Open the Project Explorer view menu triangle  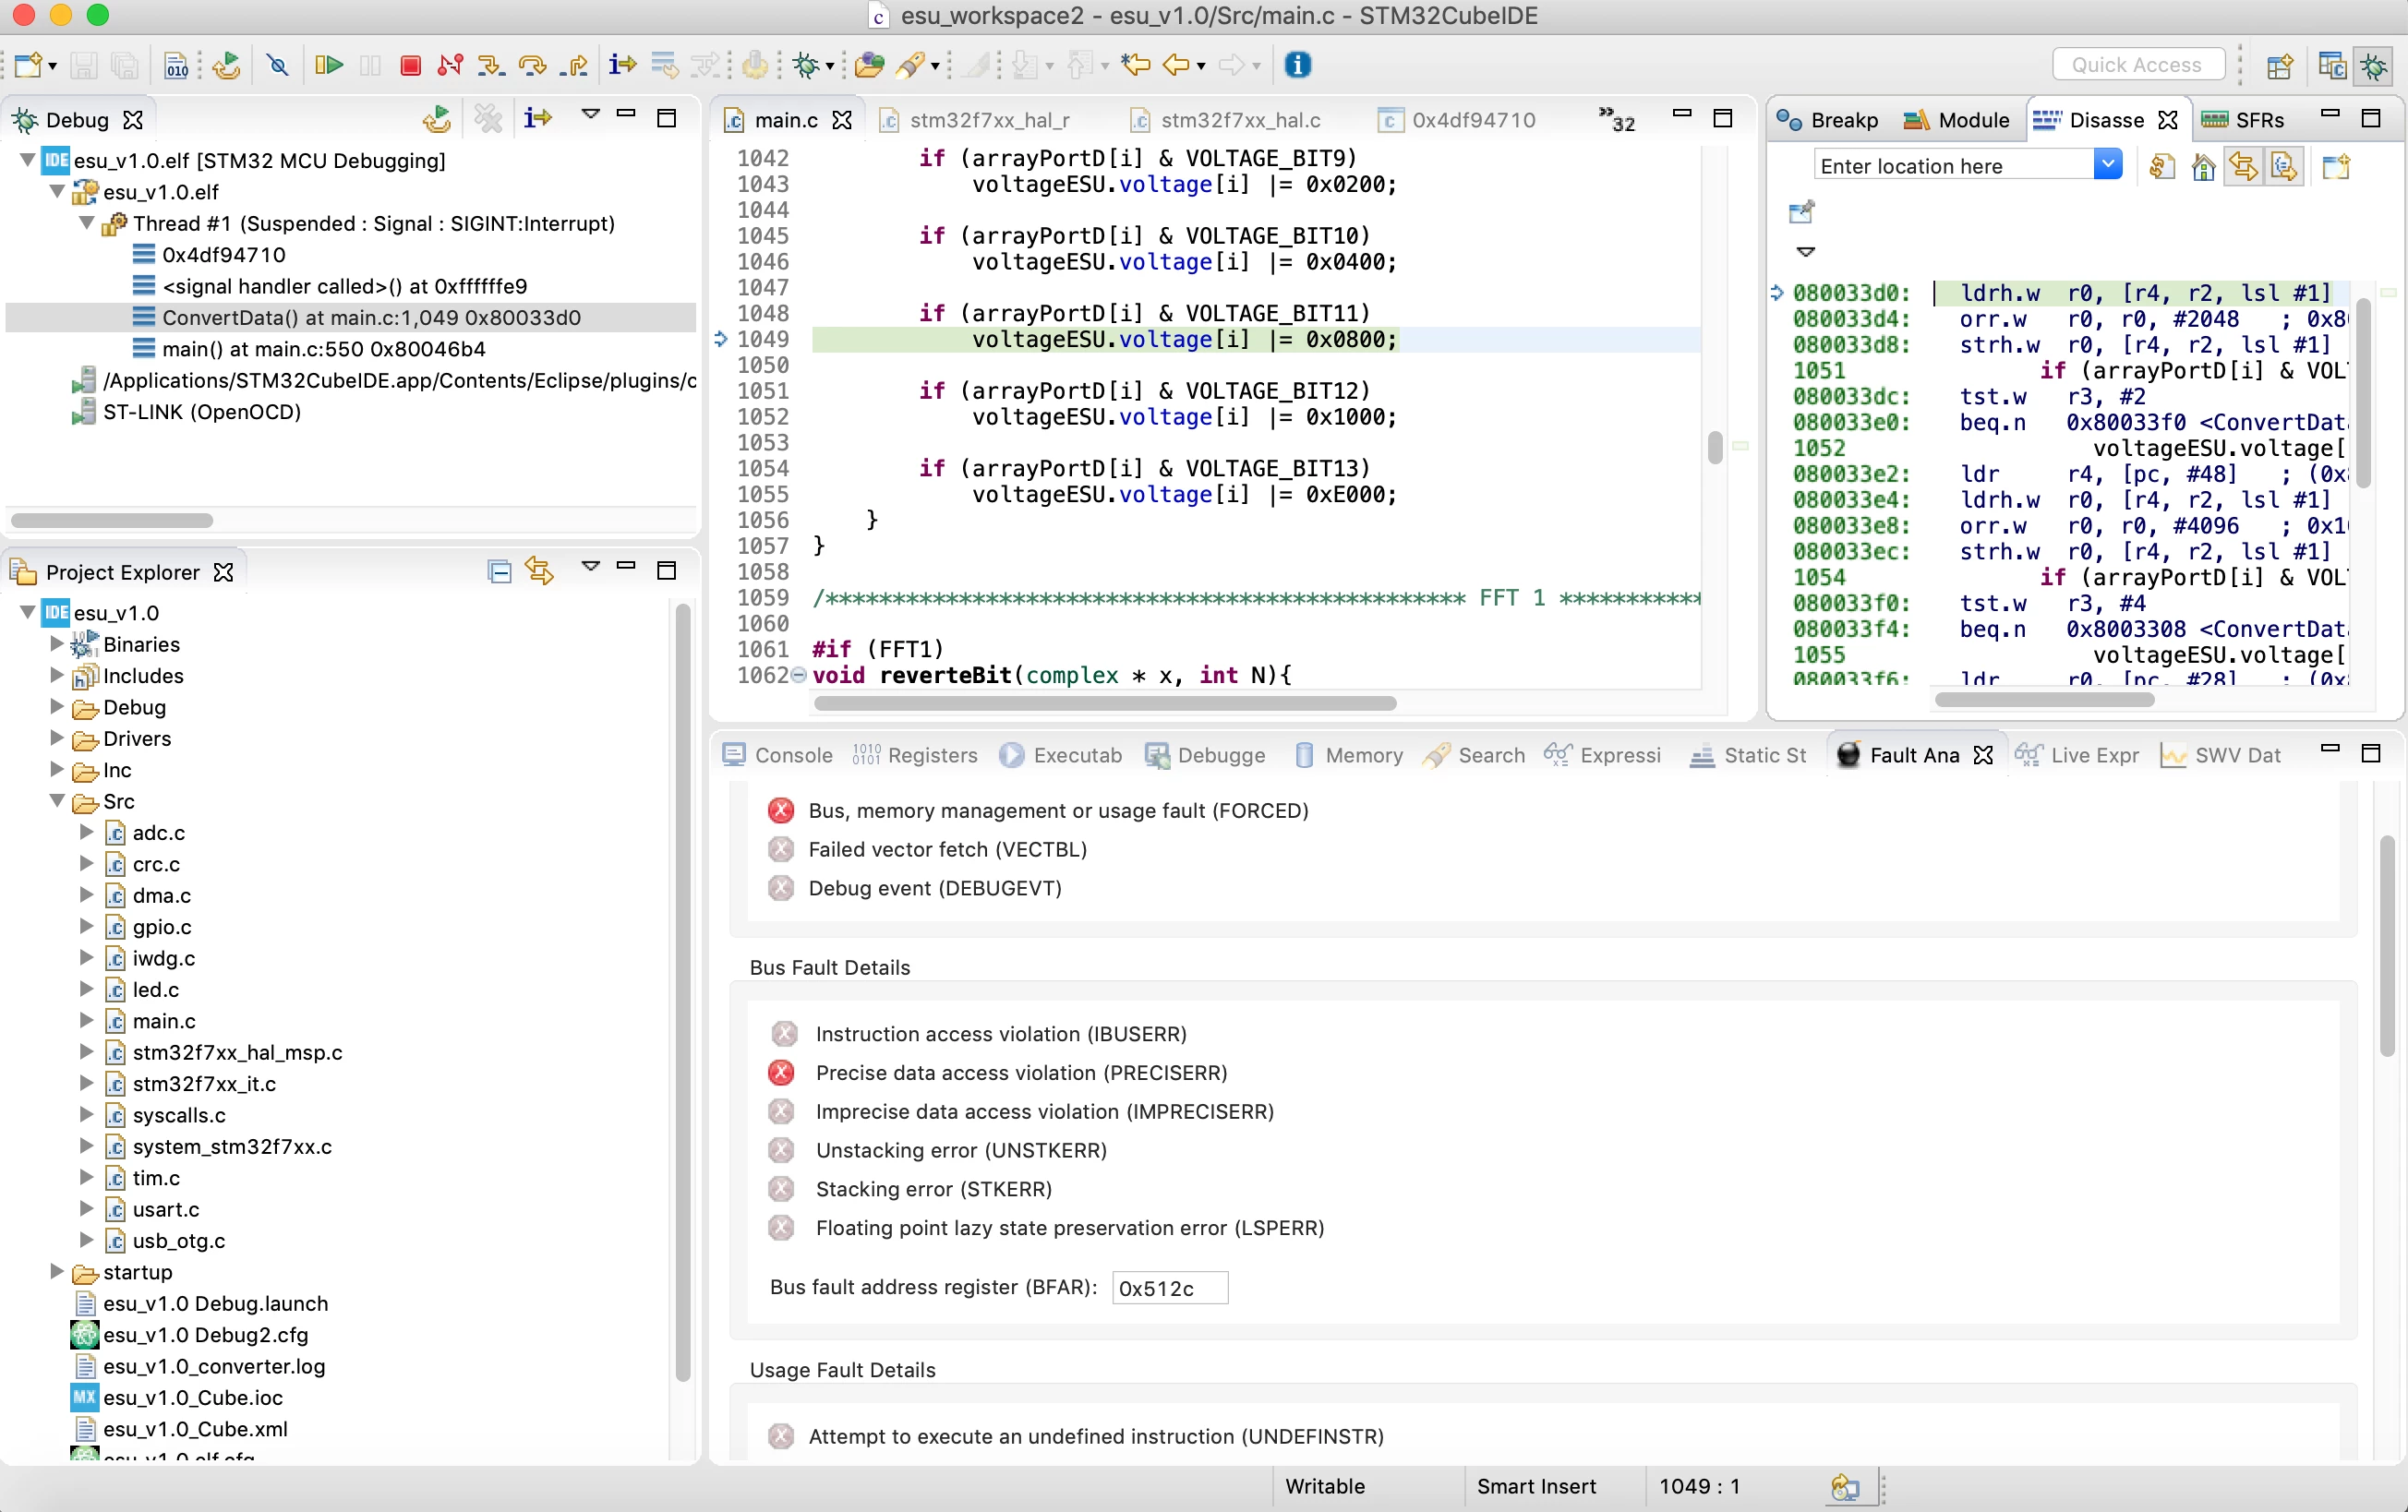(590, 566)
